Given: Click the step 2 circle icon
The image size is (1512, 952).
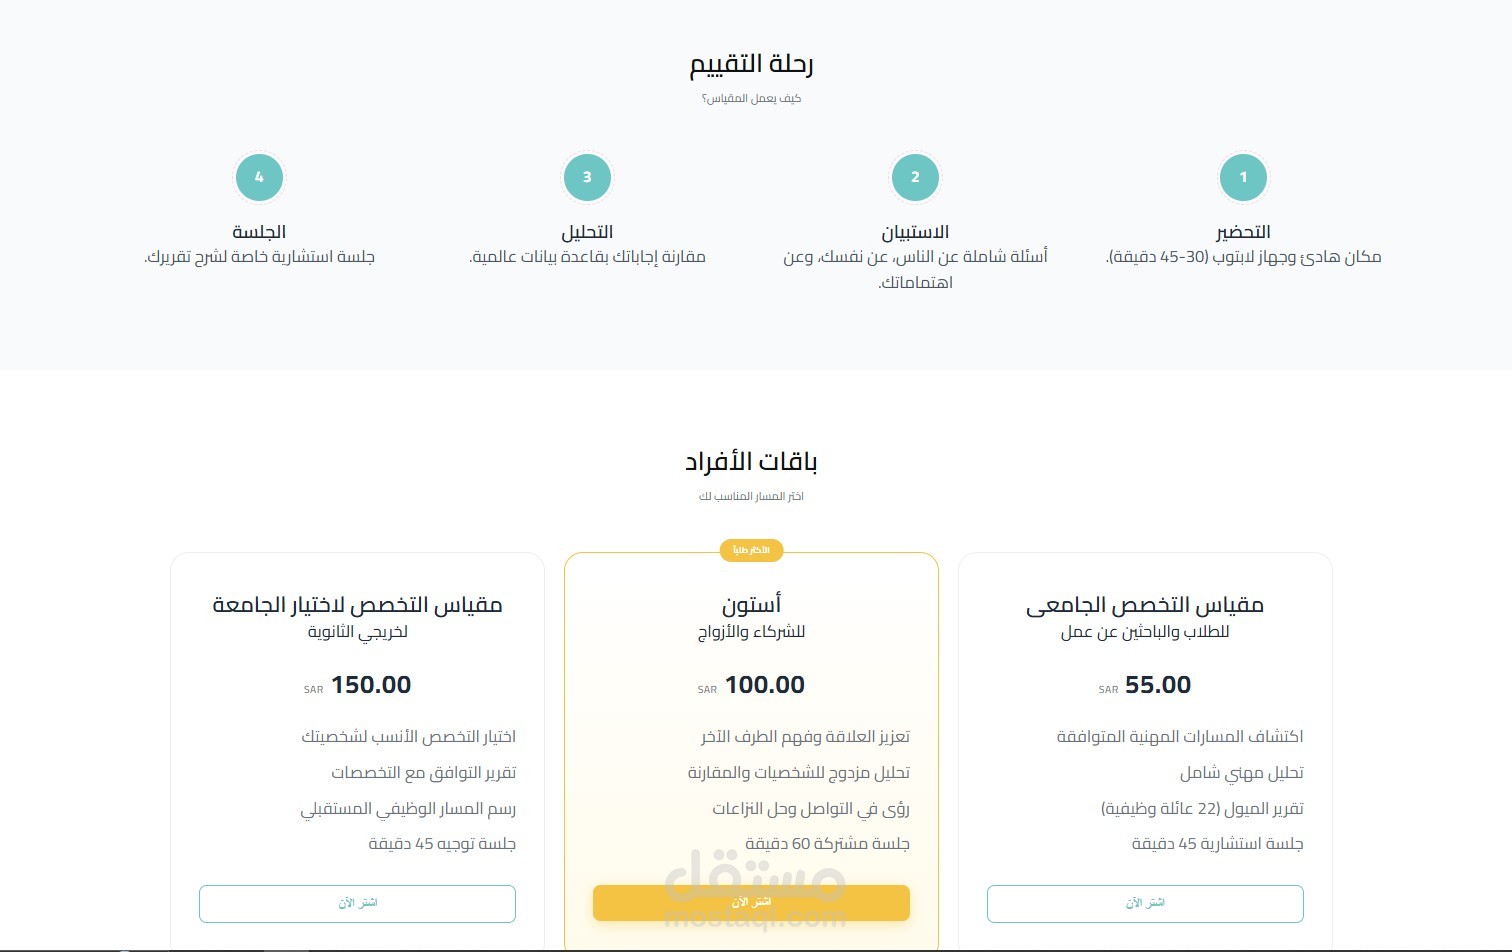Looking at the screenshot, I should tap(915, 177).
